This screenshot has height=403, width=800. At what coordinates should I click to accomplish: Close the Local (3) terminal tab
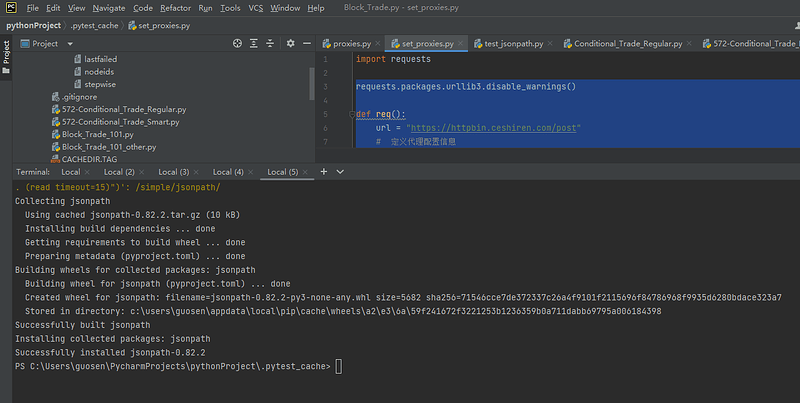[196, 172]
